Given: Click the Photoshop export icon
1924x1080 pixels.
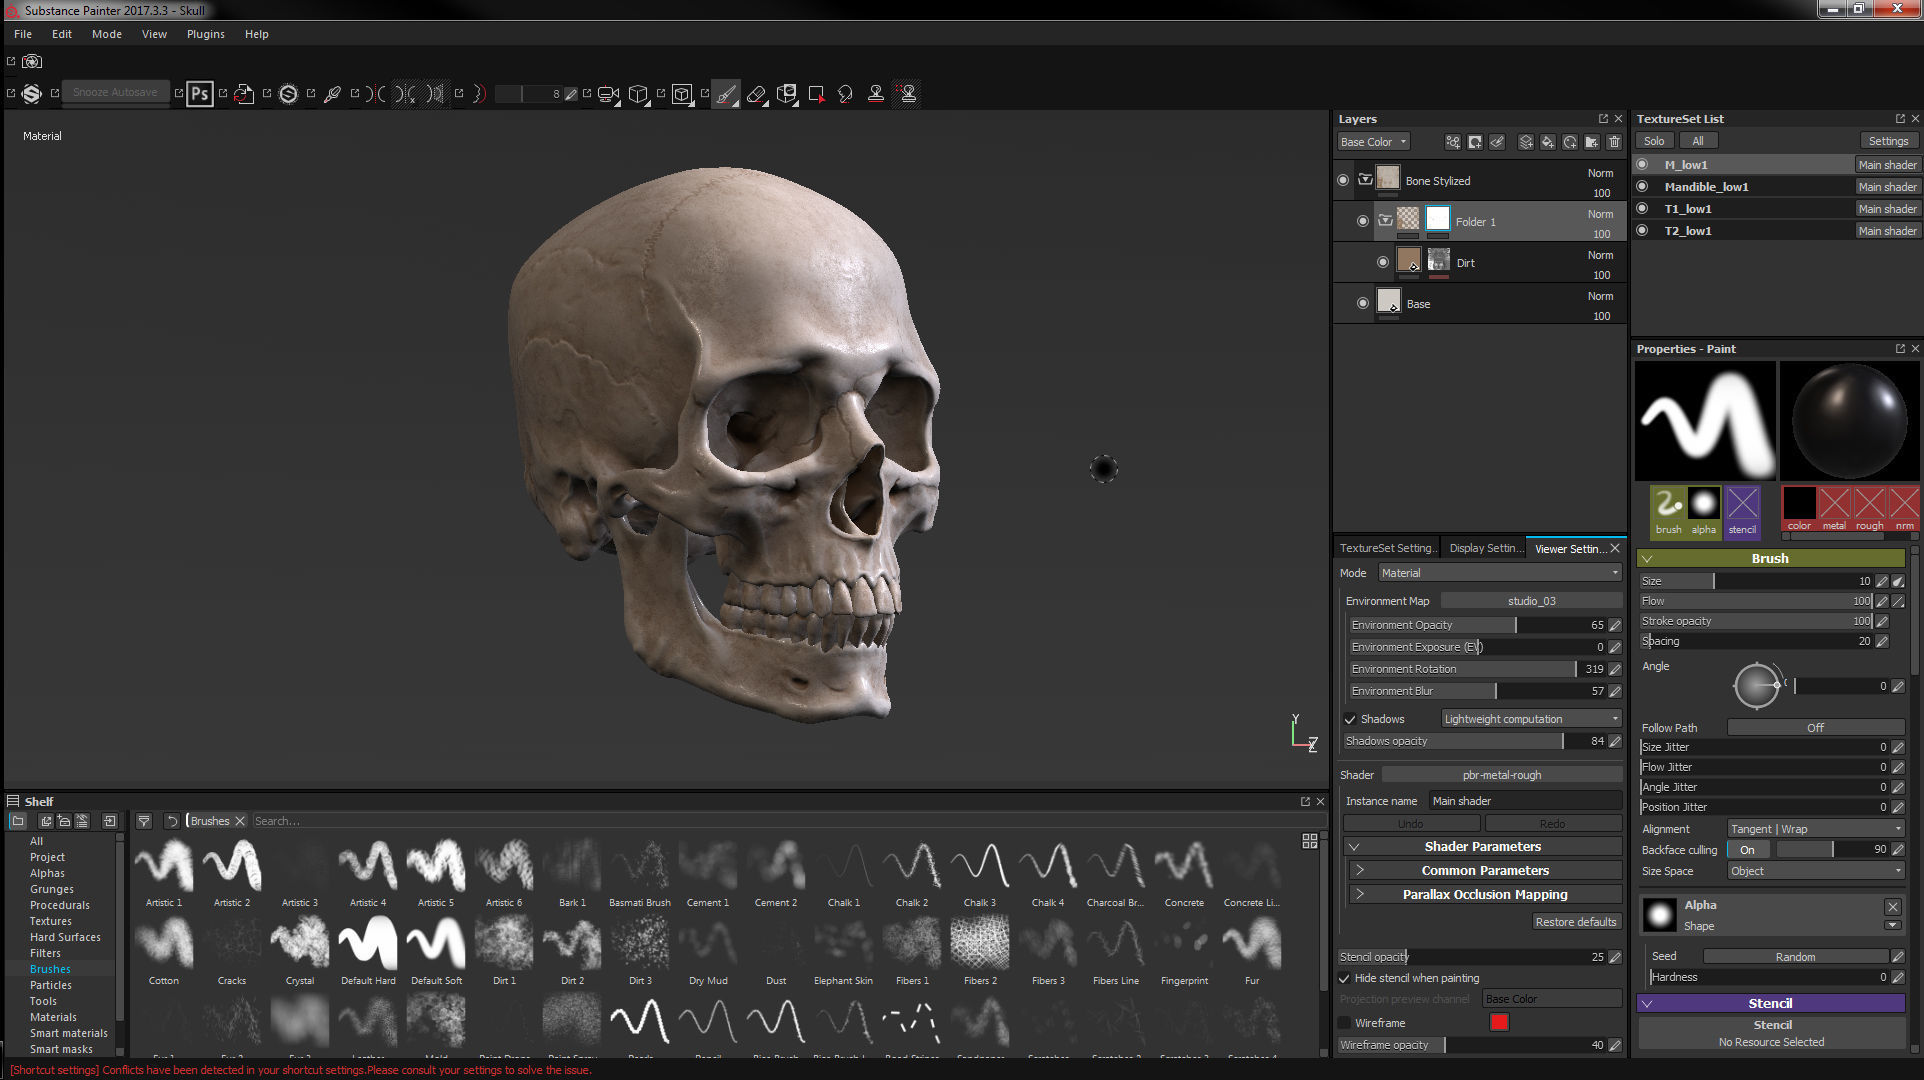Looking at the screenshot, I should pyautogui.click(x=200, y=94).
